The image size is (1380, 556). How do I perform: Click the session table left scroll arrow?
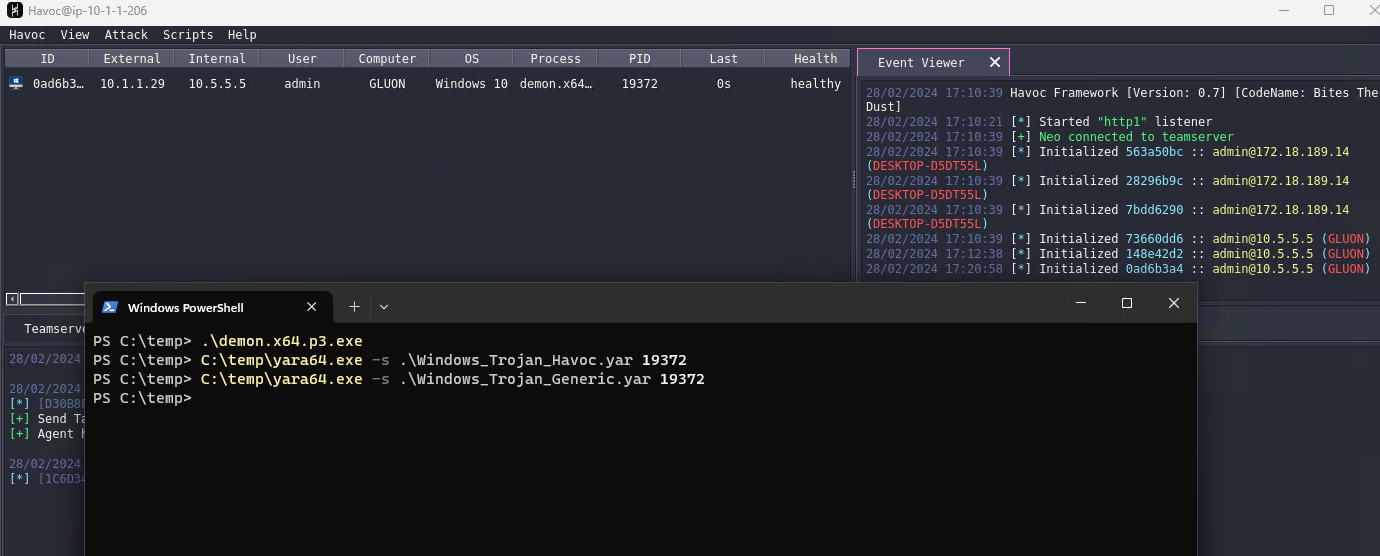pyautogui.click(x=11, y=299)
